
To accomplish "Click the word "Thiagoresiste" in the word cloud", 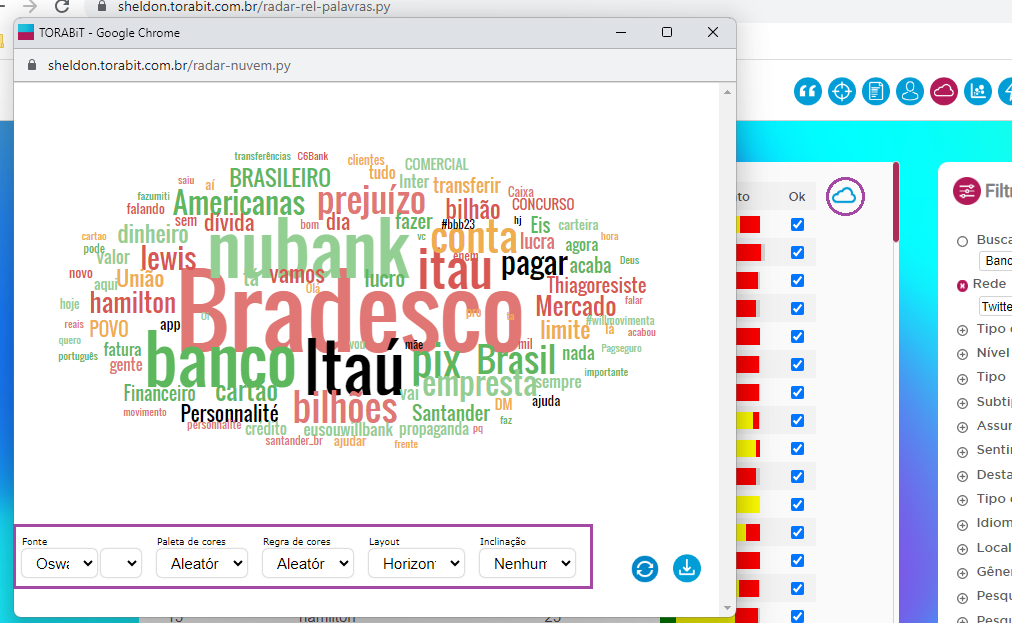I will pyautogui.click(x=596, y=285).
